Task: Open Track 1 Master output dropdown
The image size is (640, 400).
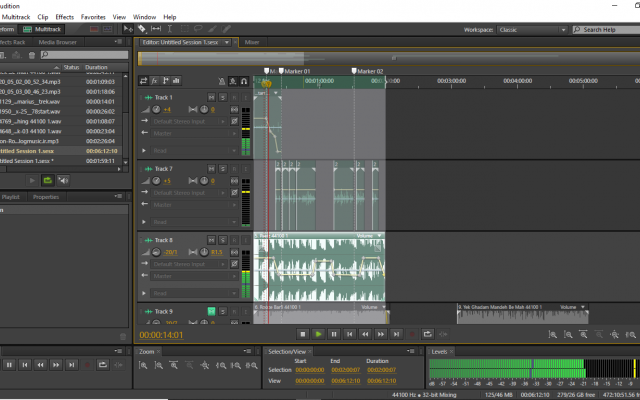Action: [194, 133]
